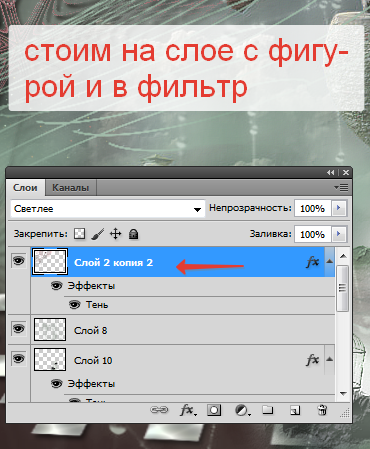Close the layers panel with X
Screen dimensions: 370x449
(x=346, y=172)
